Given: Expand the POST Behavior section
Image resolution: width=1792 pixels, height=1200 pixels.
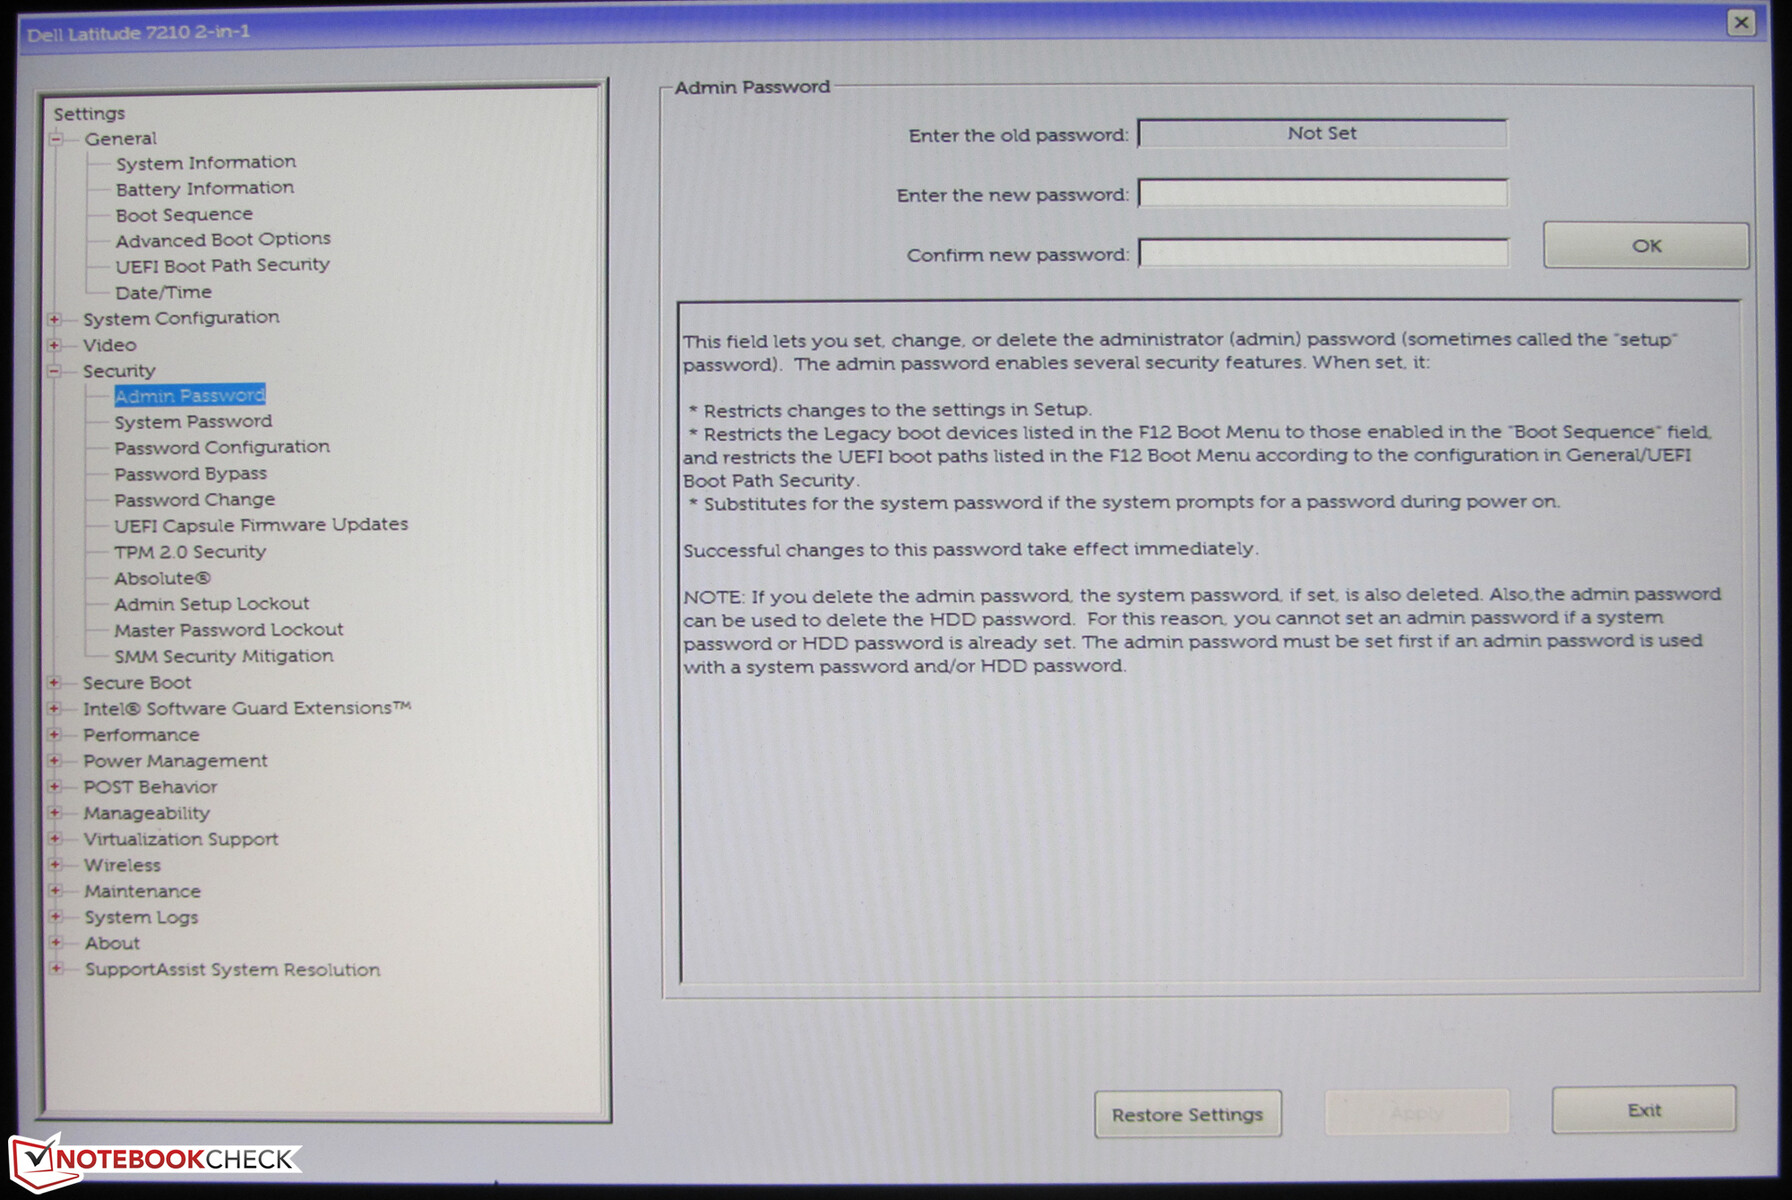Looking at the screenshot, I should click(55, 786).
